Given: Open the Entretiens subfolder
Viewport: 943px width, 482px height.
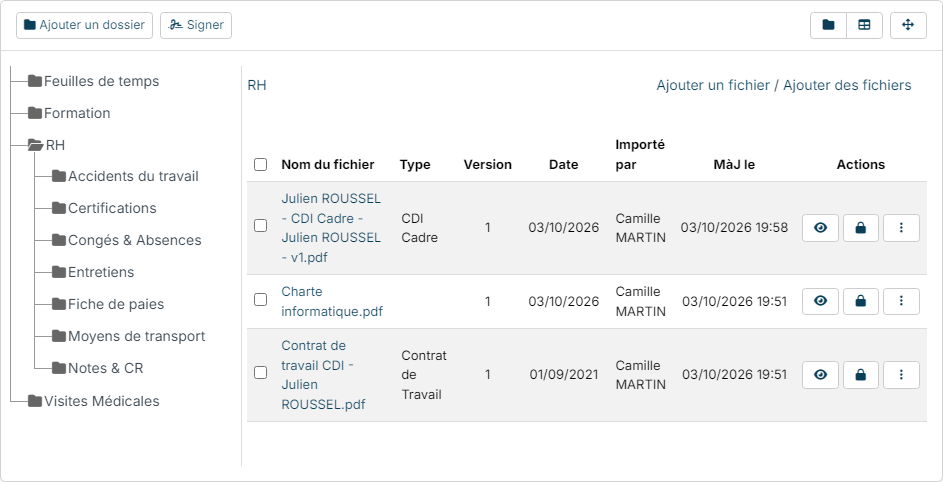Looking at the screenshot, I should pyautogui.click(x=93, y=272).
